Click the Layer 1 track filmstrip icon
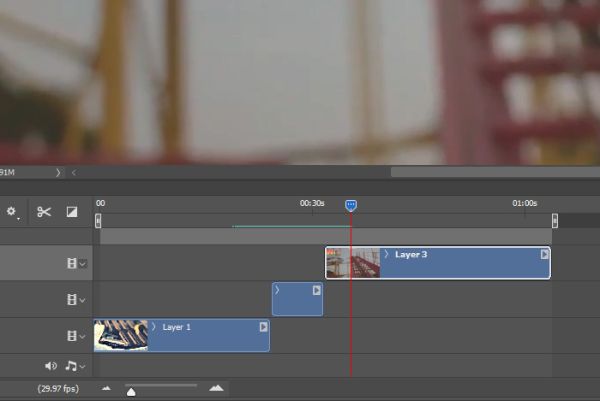 click(72, 336)
